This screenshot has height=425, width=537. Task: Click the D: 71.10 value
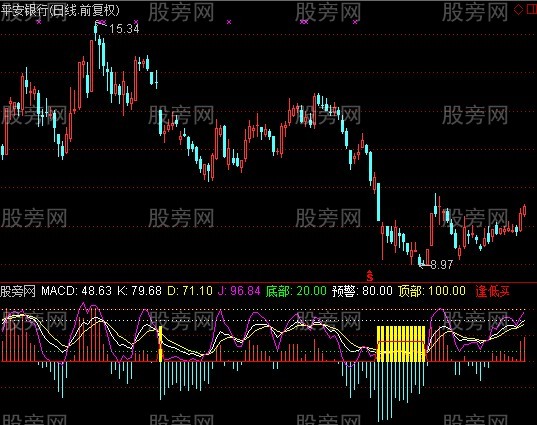(x=190, y=291)
